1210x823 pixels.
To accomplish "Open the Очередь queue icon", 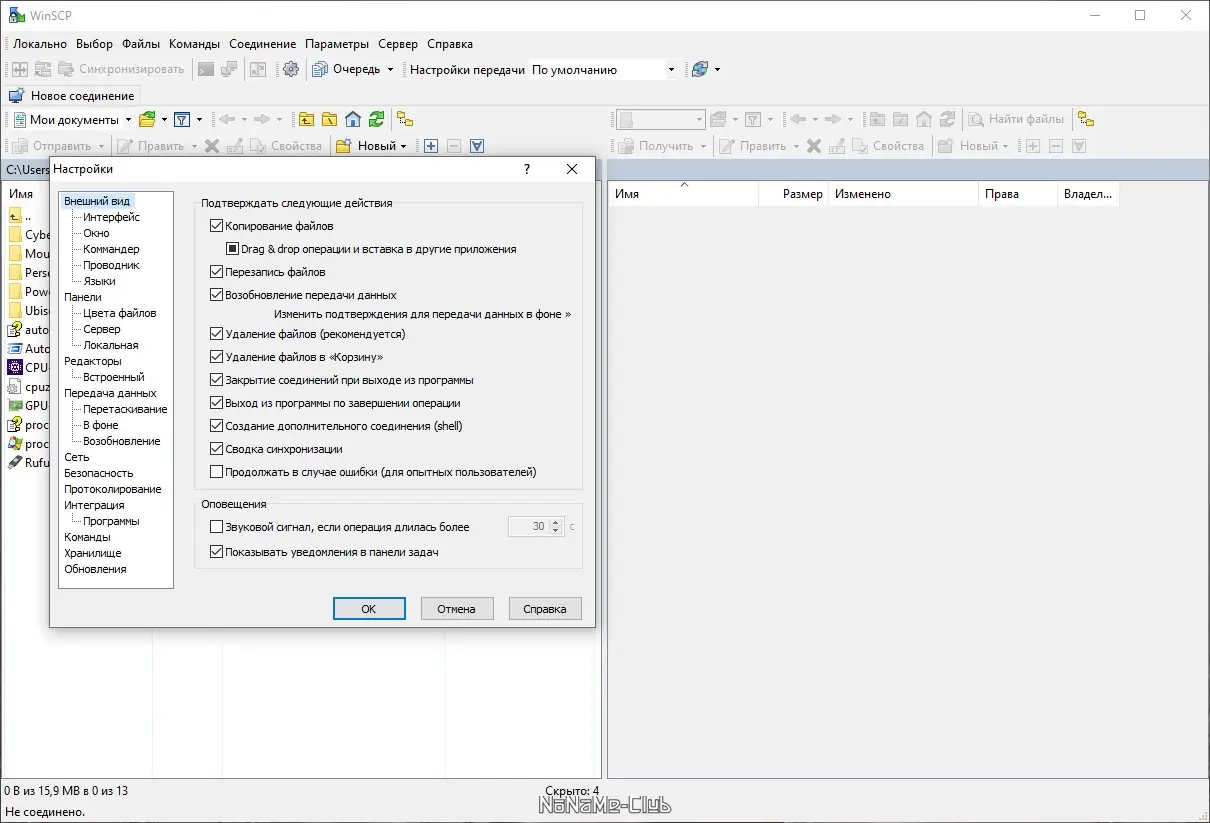I will point(320,69).
